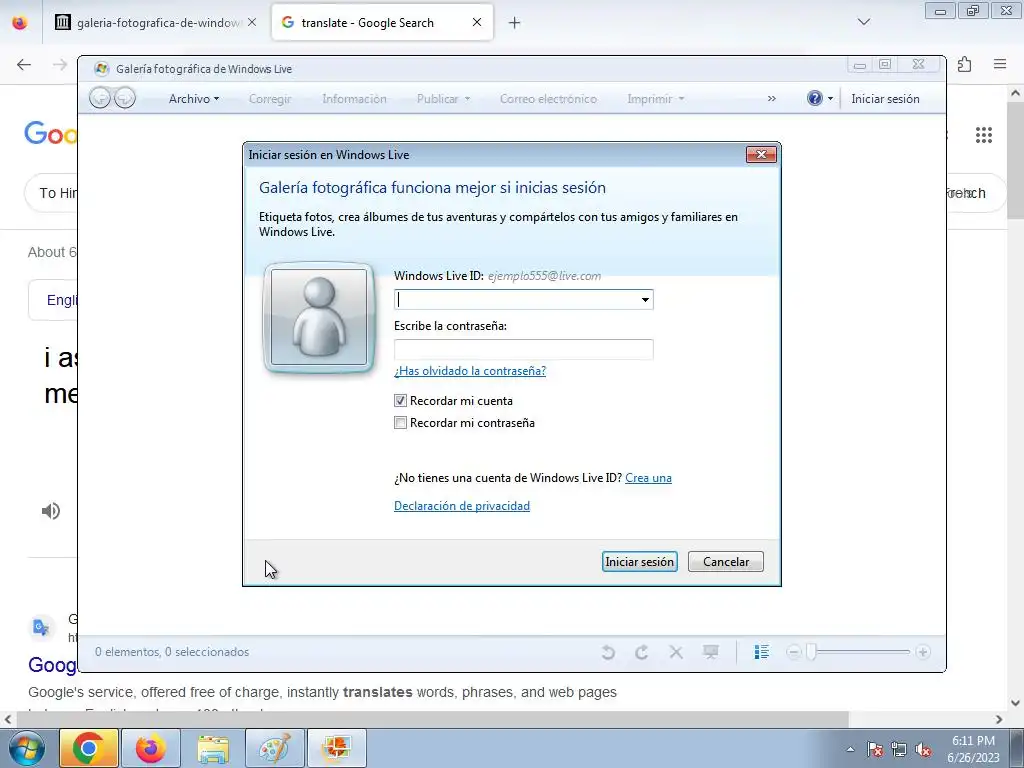Show hidden system tray icons arrow
This screenshot has width=1024, height=768.
(850, 749)
